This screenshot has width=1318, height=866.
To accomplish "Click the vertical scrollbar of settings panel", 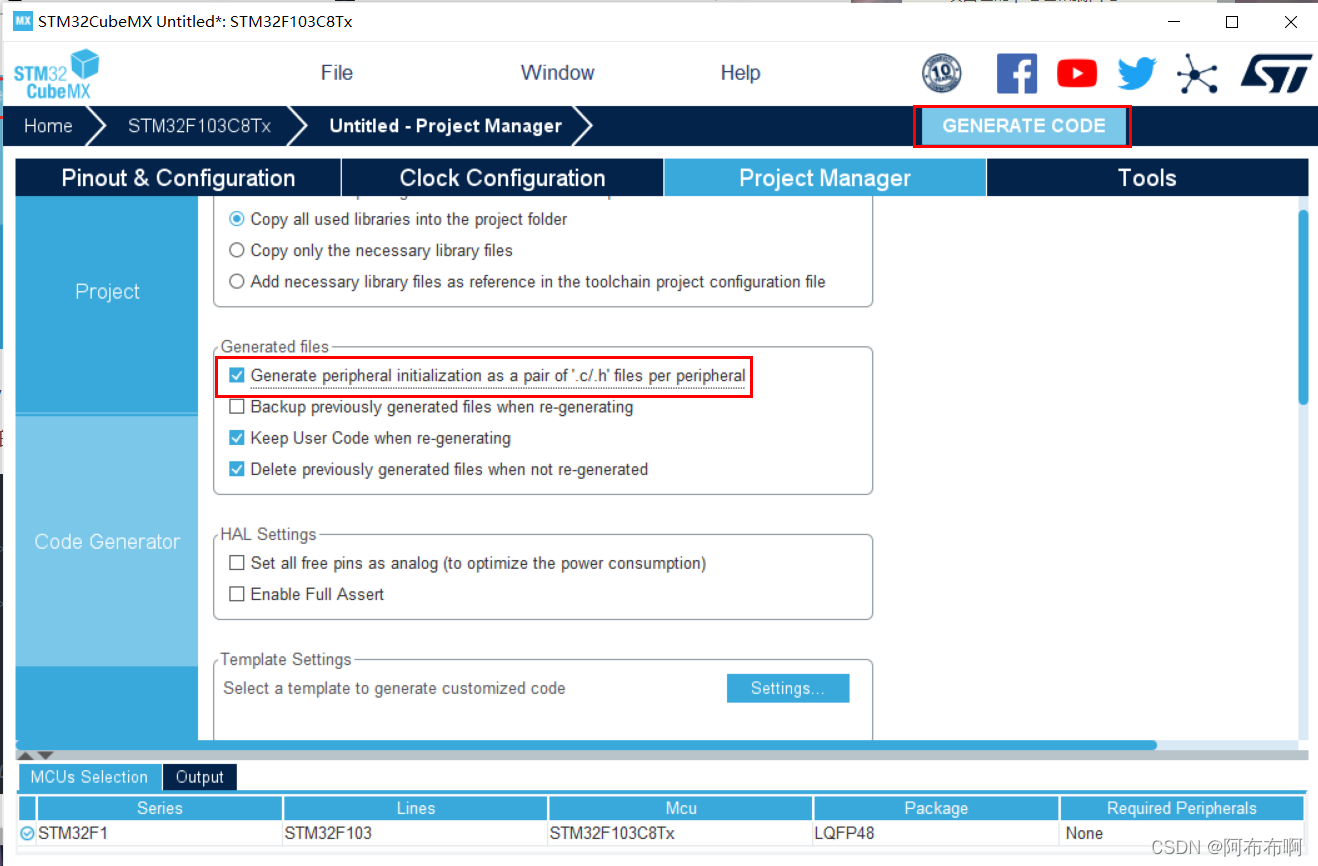I will coord(1303,307).
